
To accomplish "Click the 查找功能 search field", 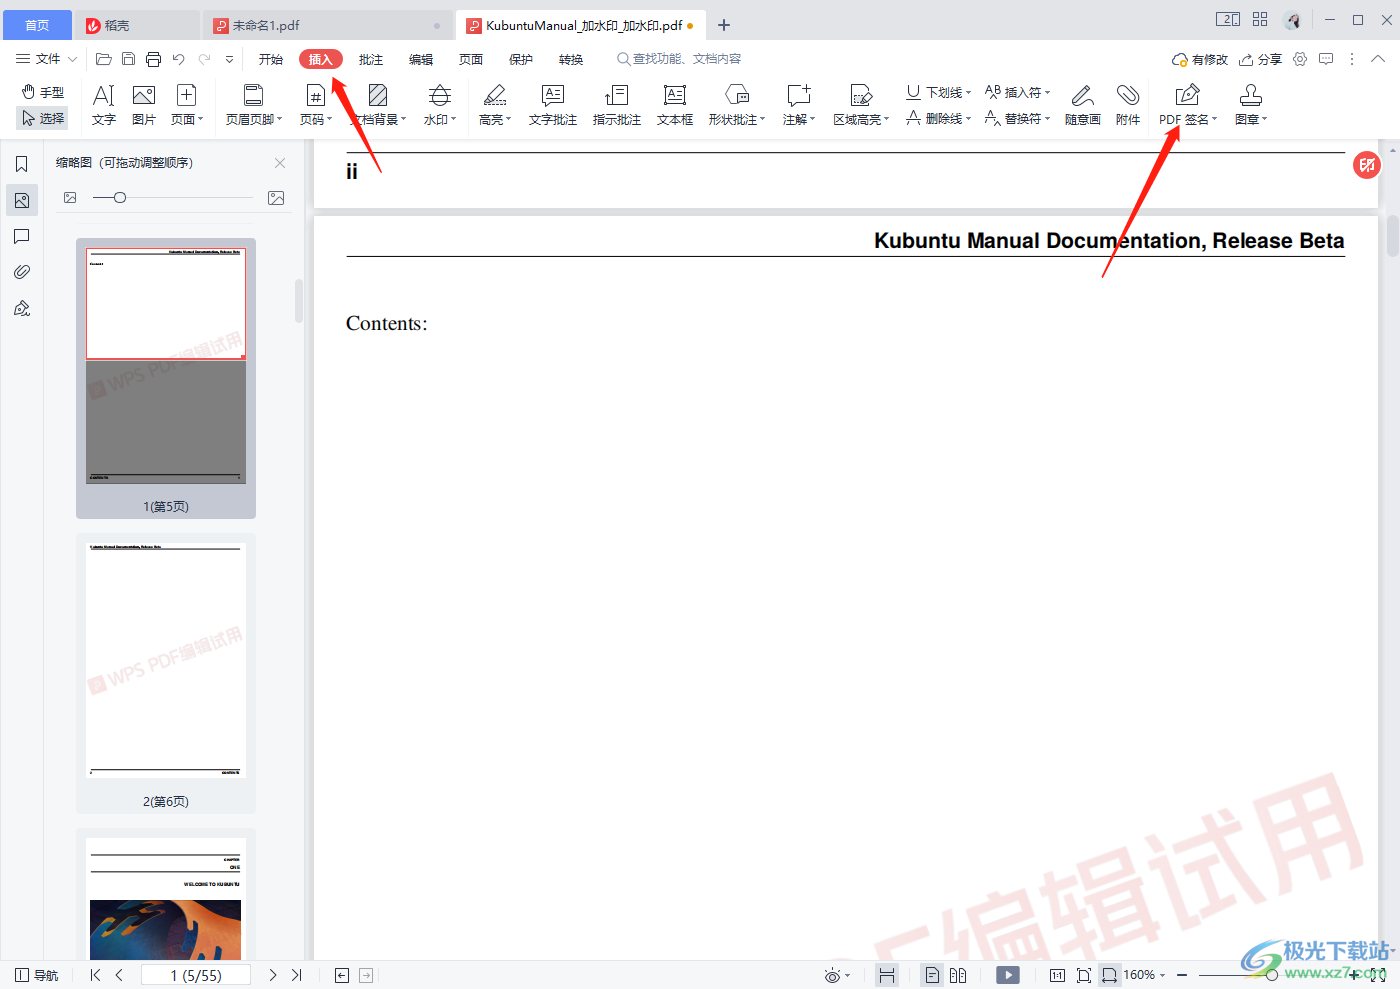I will [680, 59].
